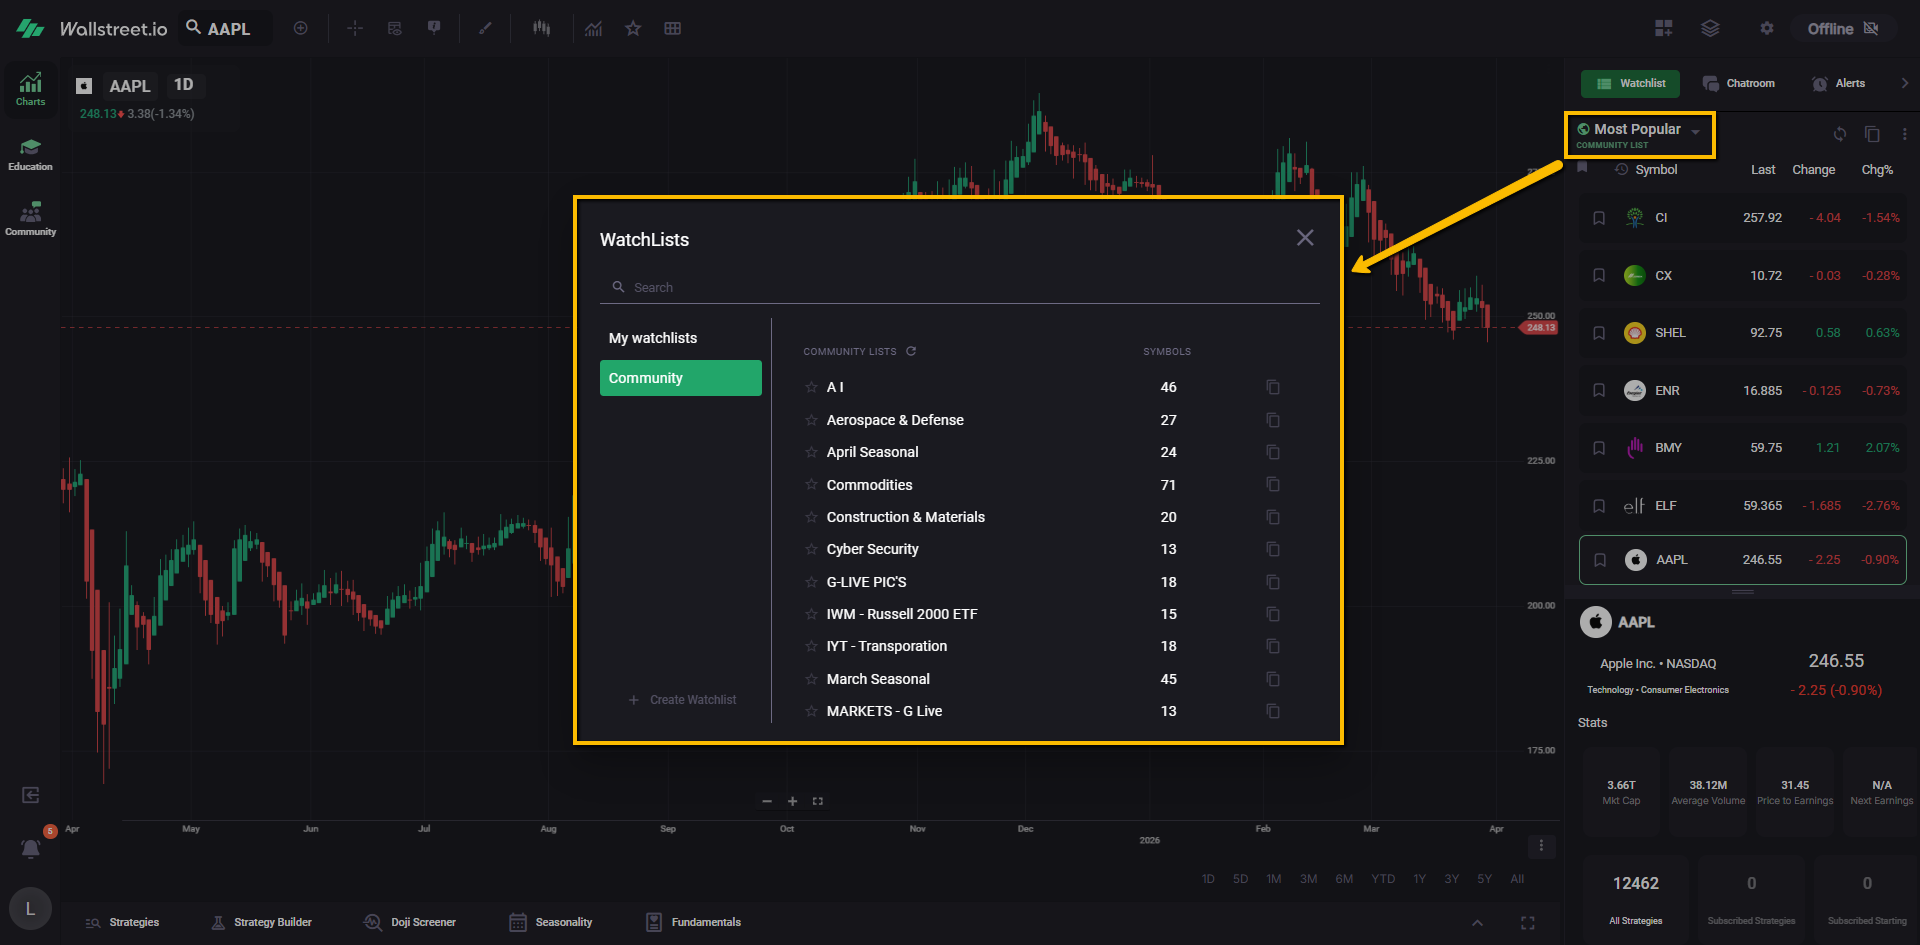Viewport: 1920px width, 945px height.
Task: Open the Seasonality tool
Action: 551,922
